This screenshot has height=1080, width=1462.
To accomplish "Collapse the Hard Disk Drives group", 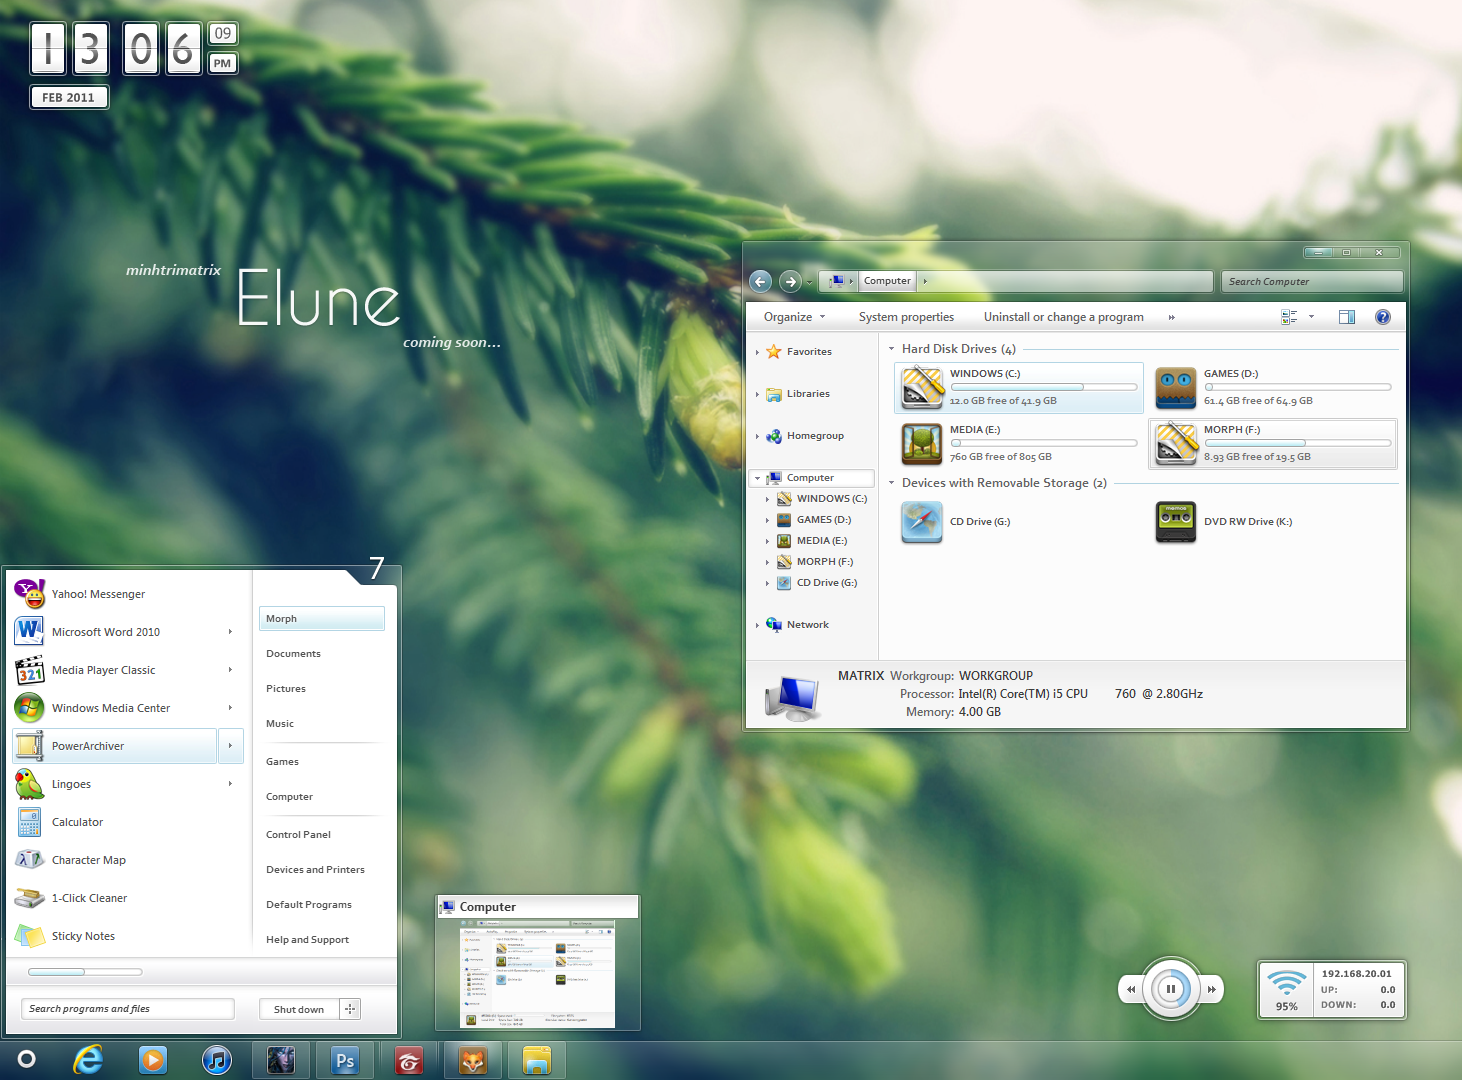I will [891, 349].
